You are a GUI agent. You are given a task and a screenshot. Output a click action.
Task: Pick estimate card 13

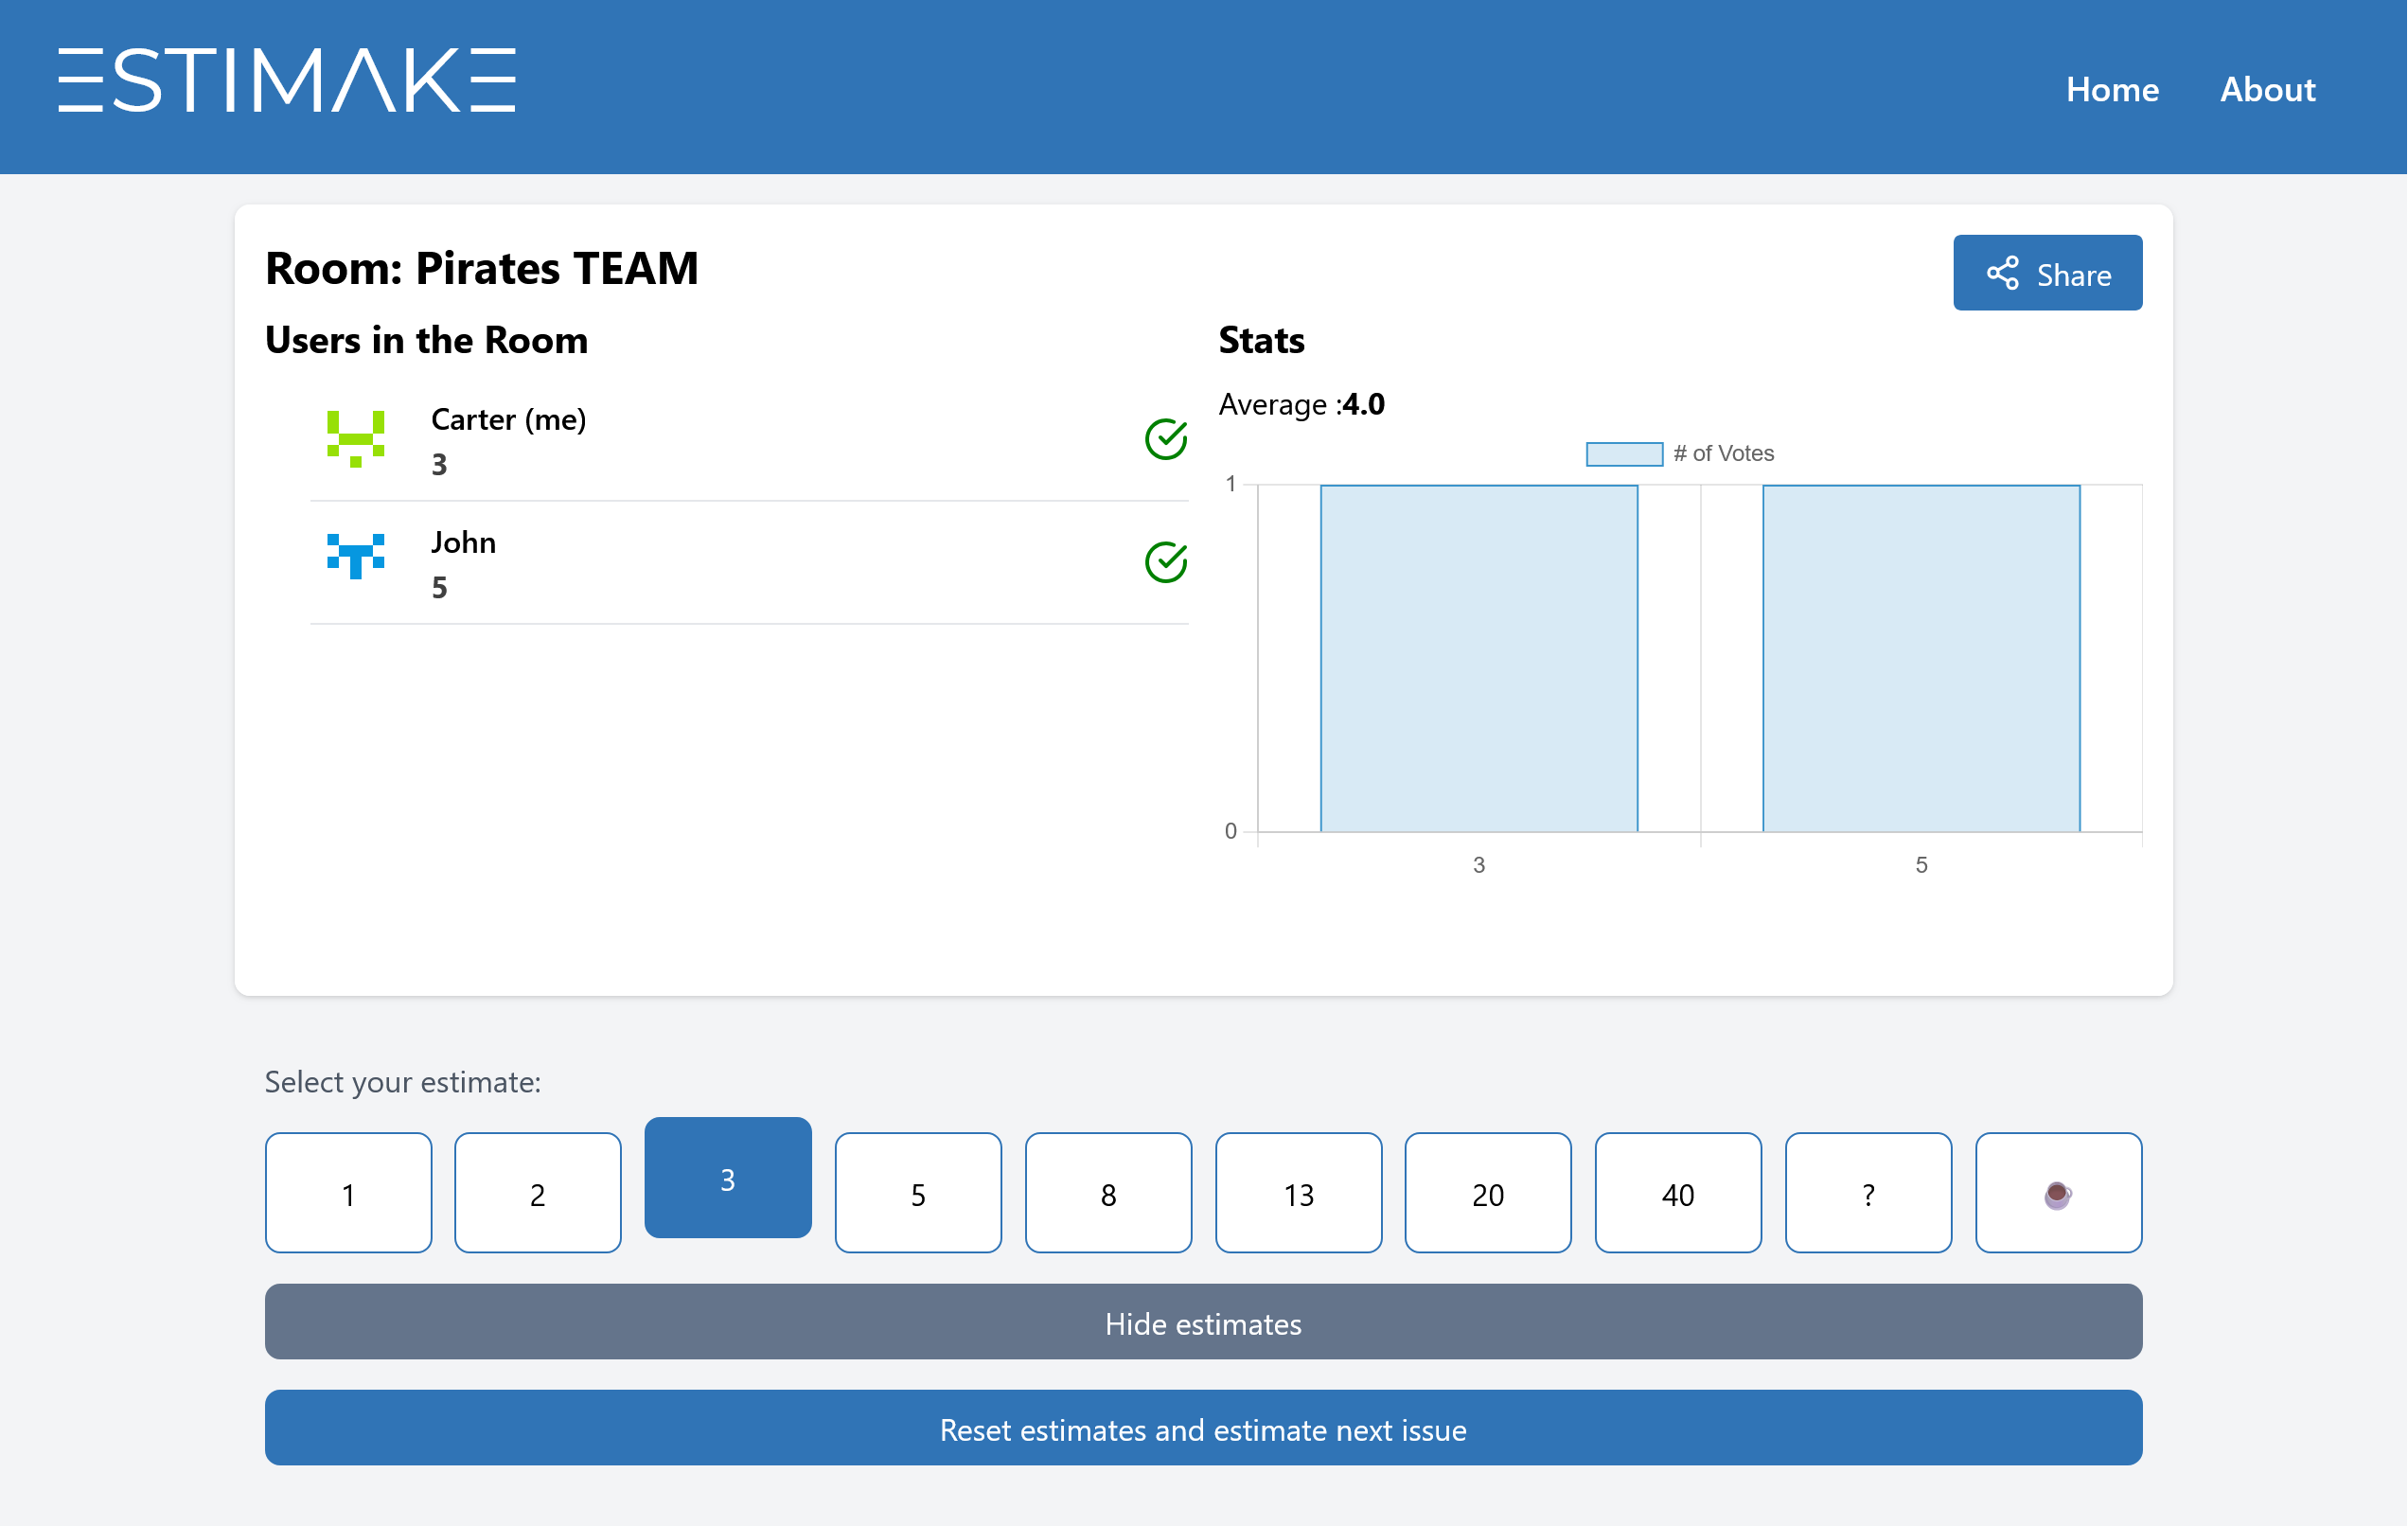pos(1298,1193)
